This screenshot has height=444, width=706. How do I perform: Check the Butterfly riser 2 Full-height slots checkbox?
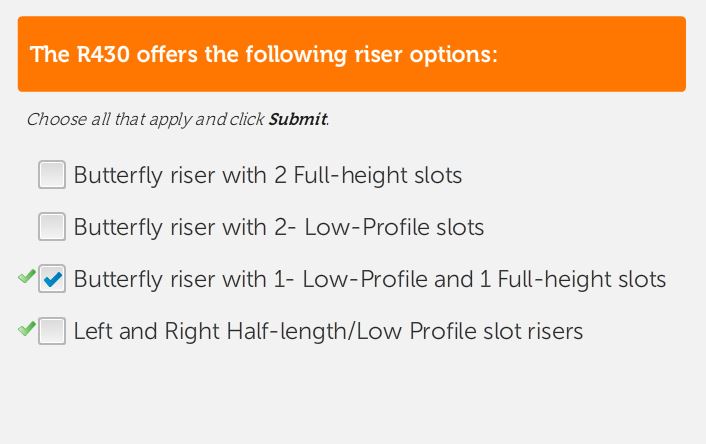52,175
